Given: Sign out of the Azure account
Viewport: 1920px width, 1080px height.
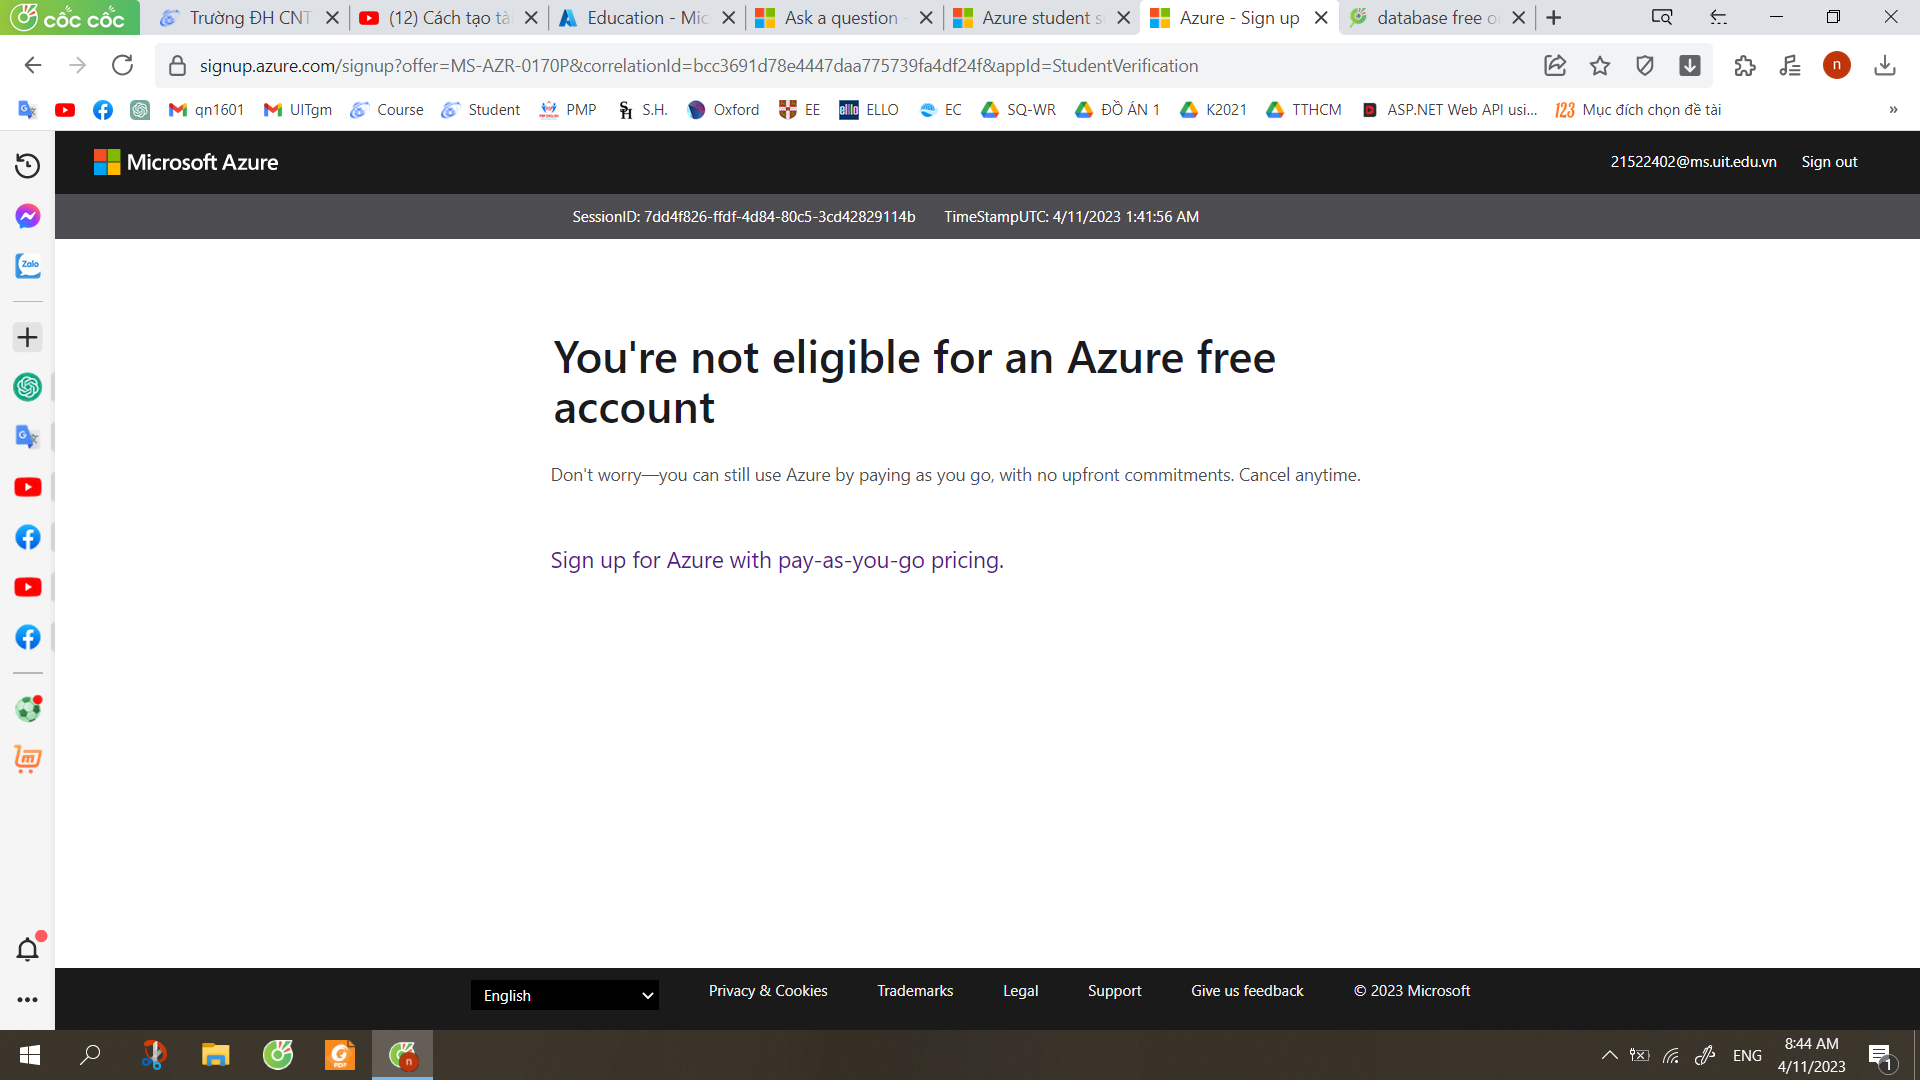Looking at the screenshot, I should 1829,161.
